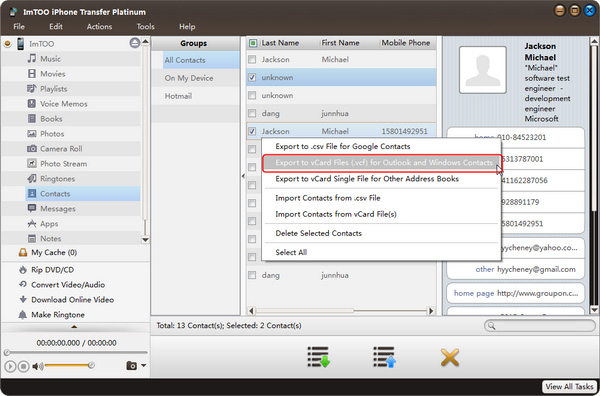Open the Help menu
Viewport: 600px width, 396px height.
187,26
